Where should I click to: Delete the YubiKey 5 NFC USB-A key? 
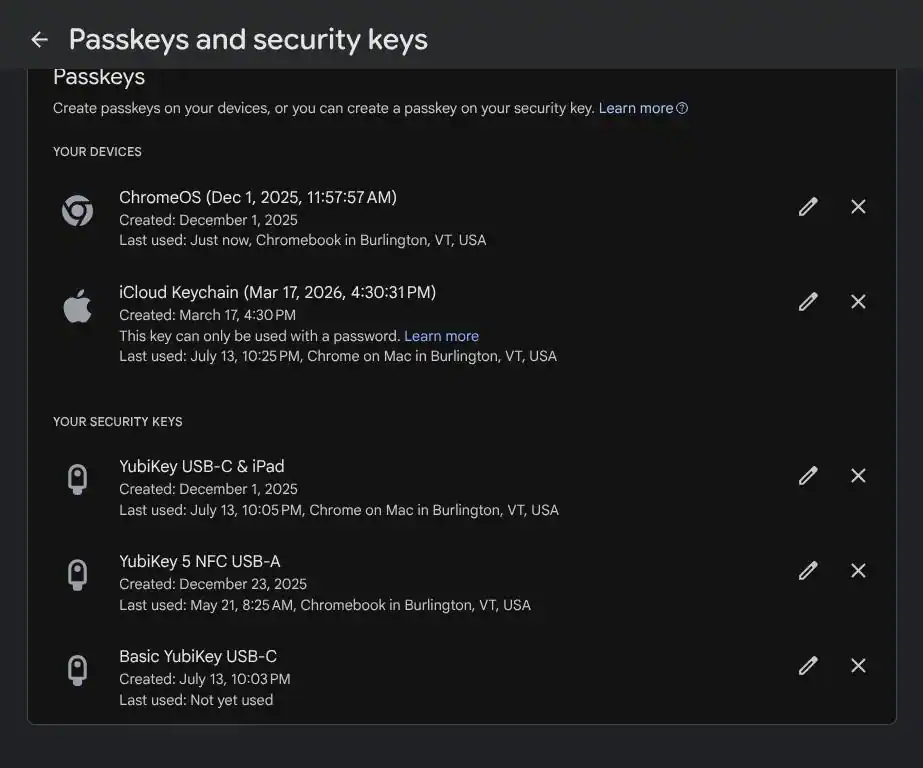pos(858,570)
